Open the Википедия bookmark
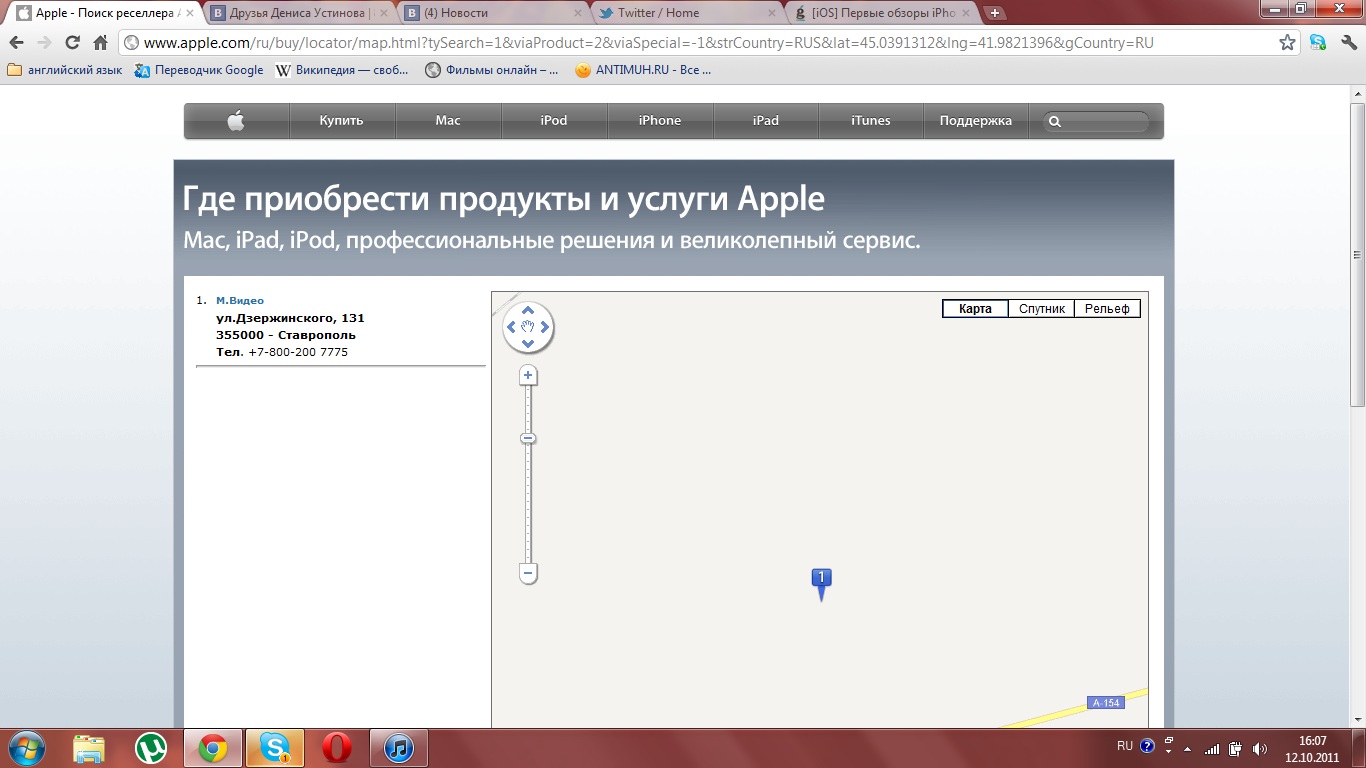 click(x=342, y=70)
